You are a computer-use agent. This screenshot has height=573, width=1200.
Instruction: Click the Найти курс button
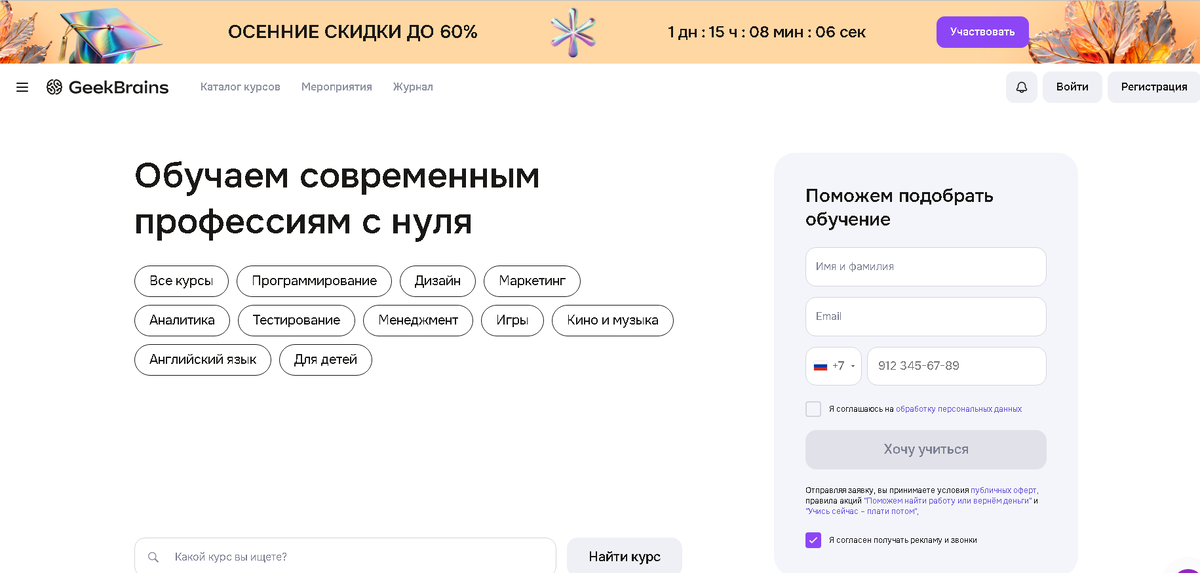[x=624, y=556]
